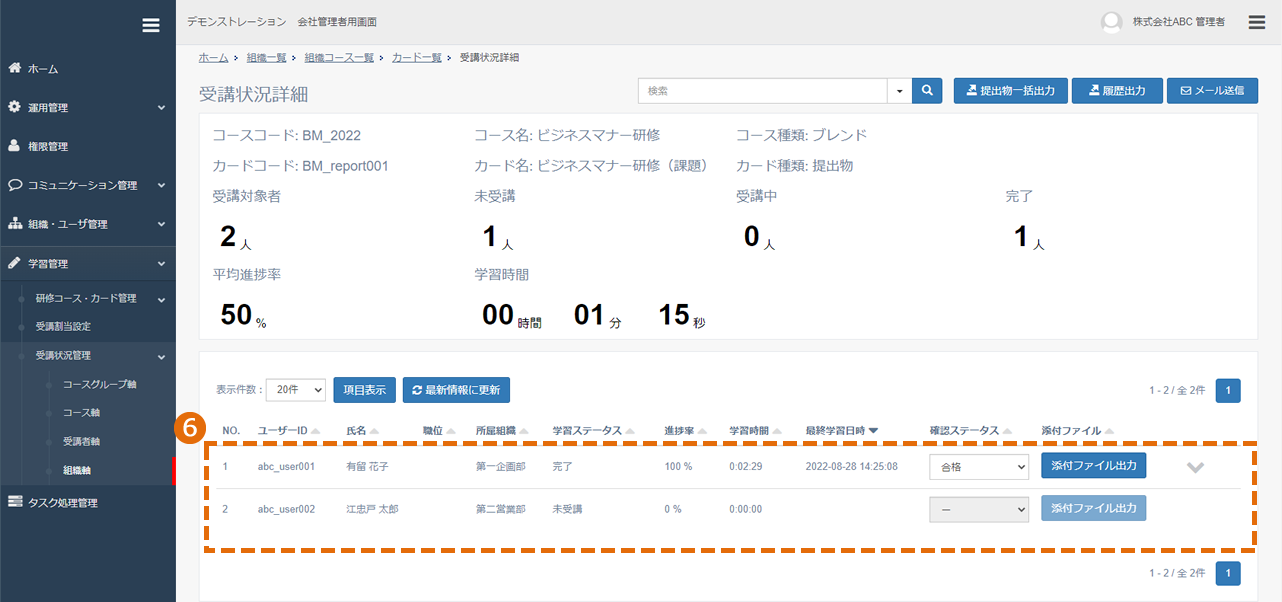
Task: Sort by 確認ステータス column header
Action: pos(971,431)
